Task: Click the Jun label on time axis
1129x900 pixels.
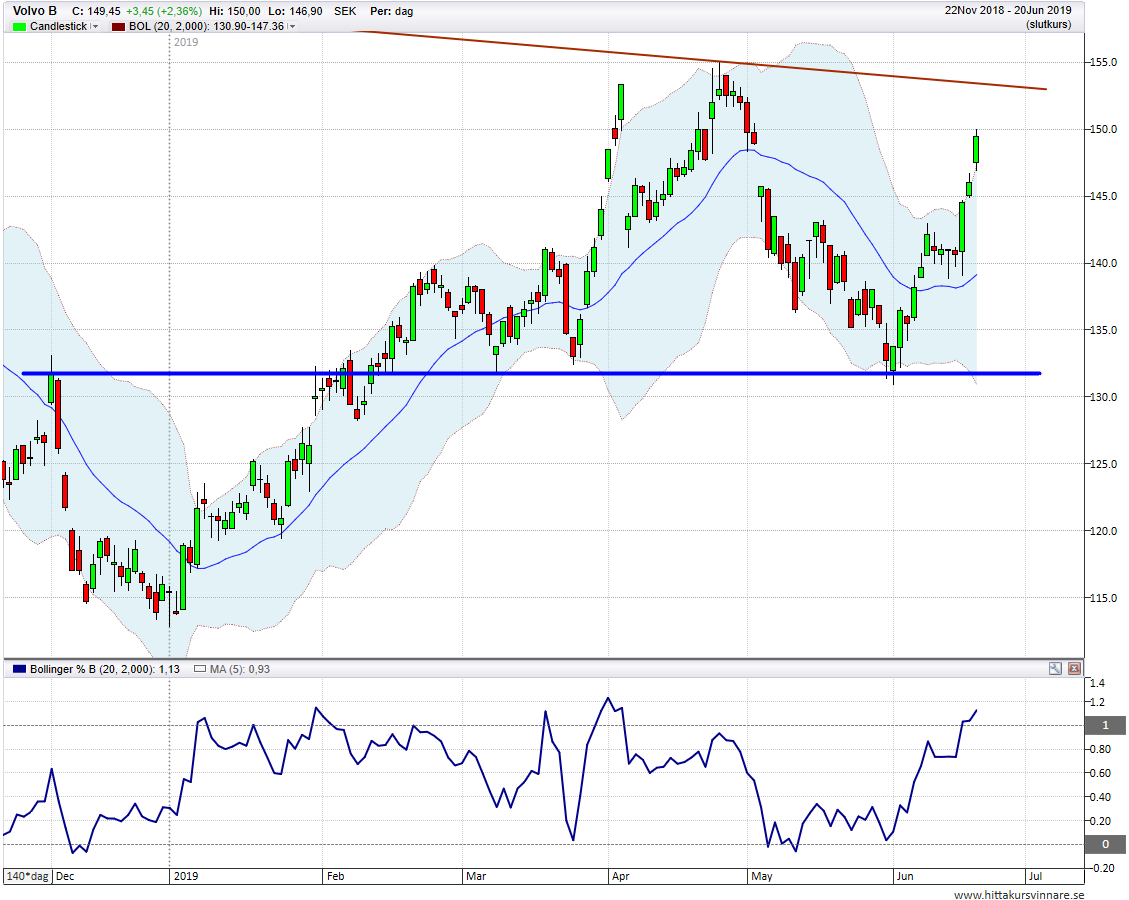Action: coord(905,876)
